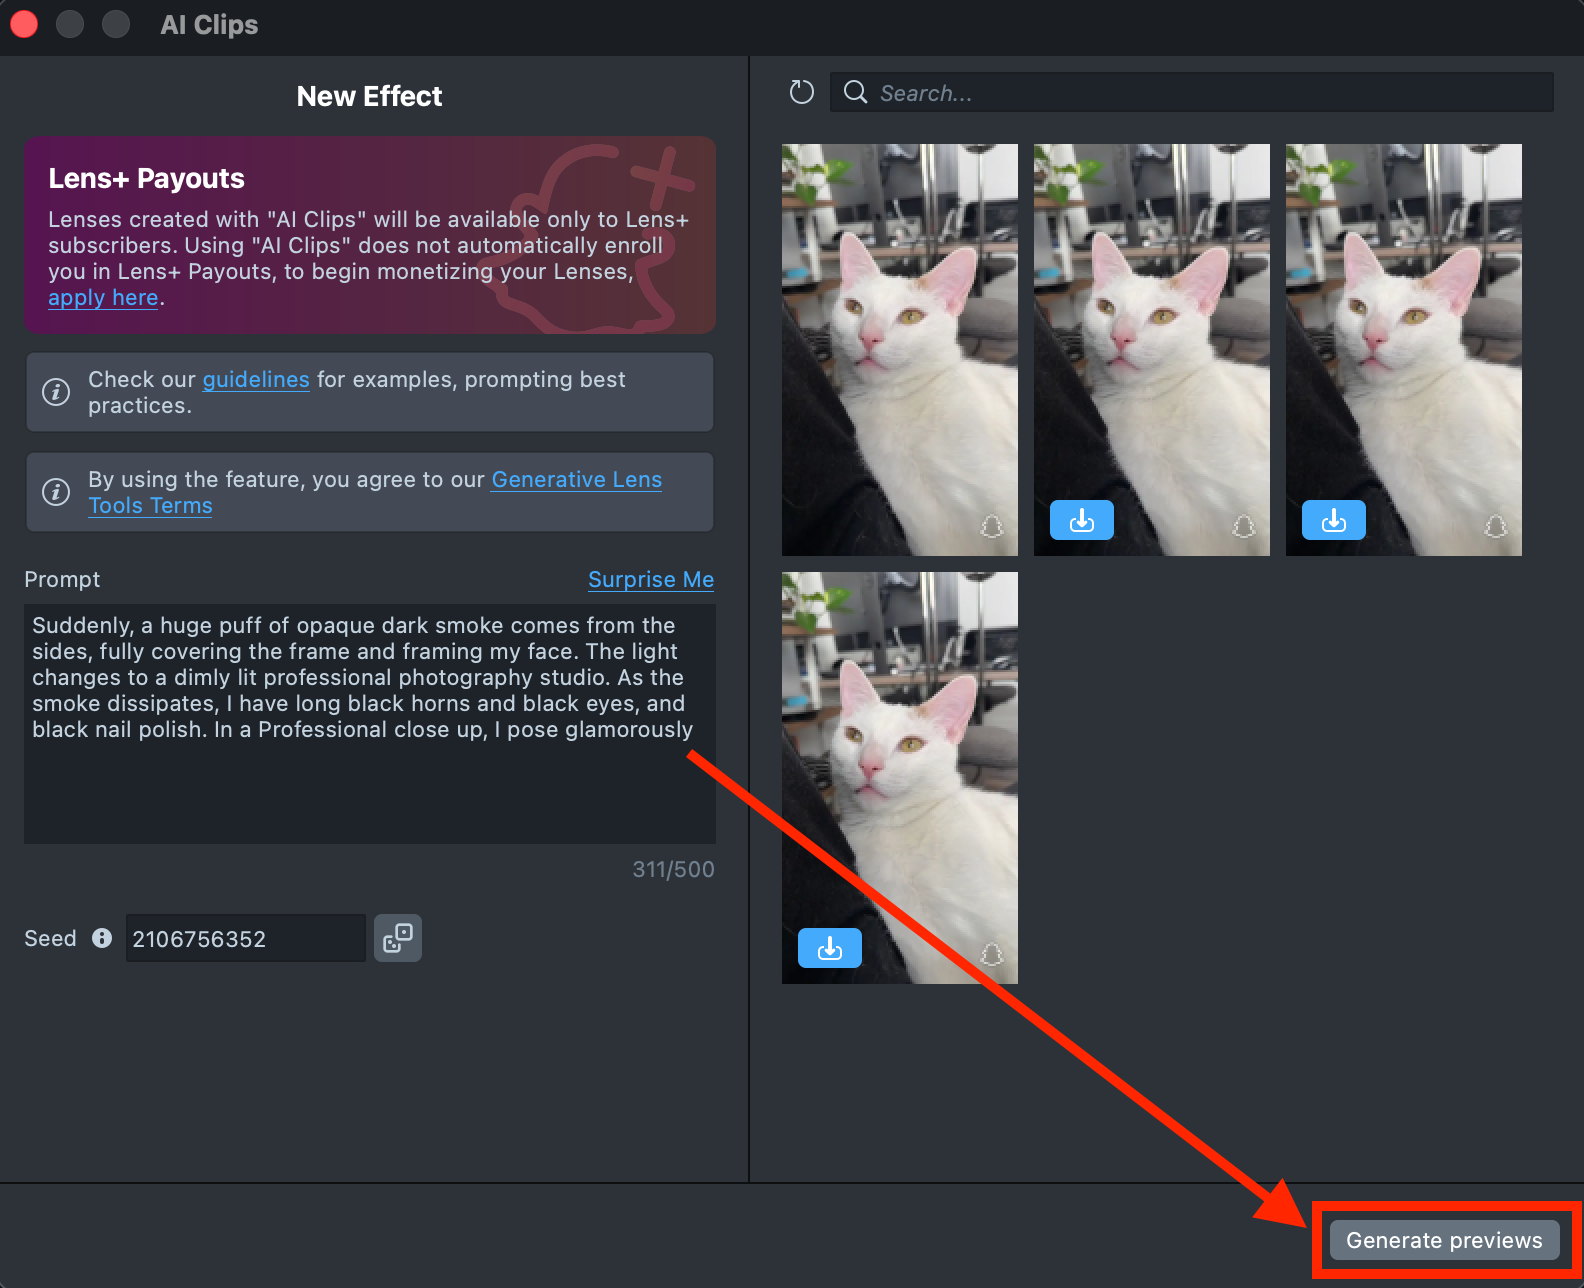Download the rightmost preview in the top row

(x=1334, y=520)
